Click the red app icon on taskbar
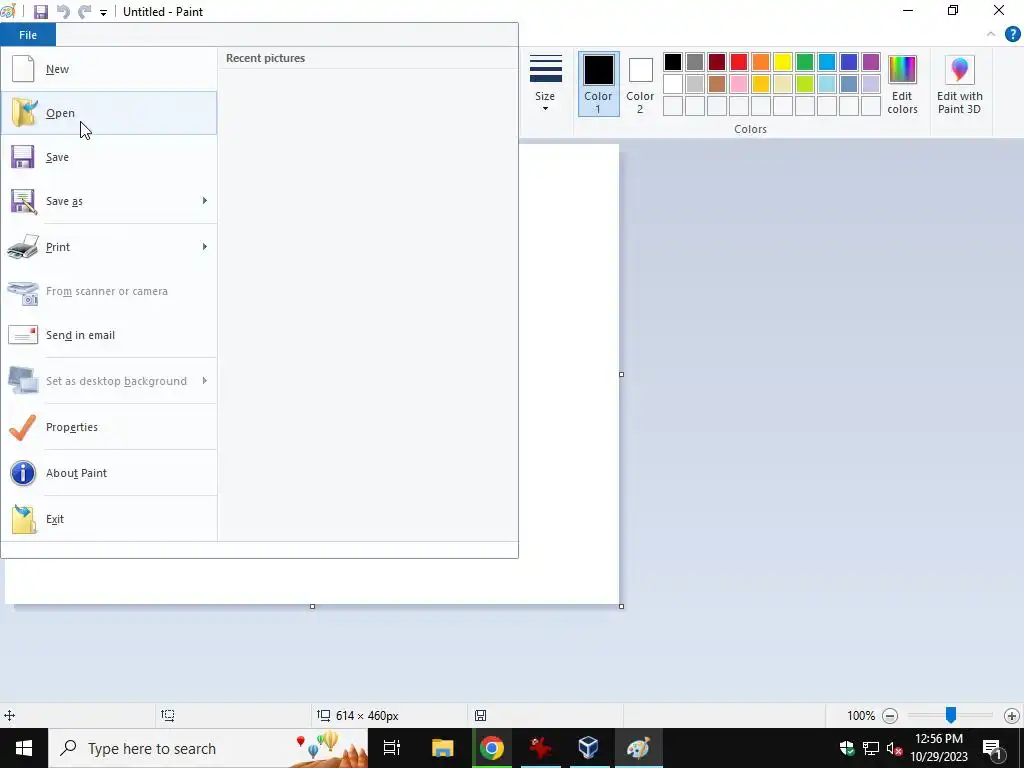The height and width of the screenshot is (768, 1024). pos(540,748)
